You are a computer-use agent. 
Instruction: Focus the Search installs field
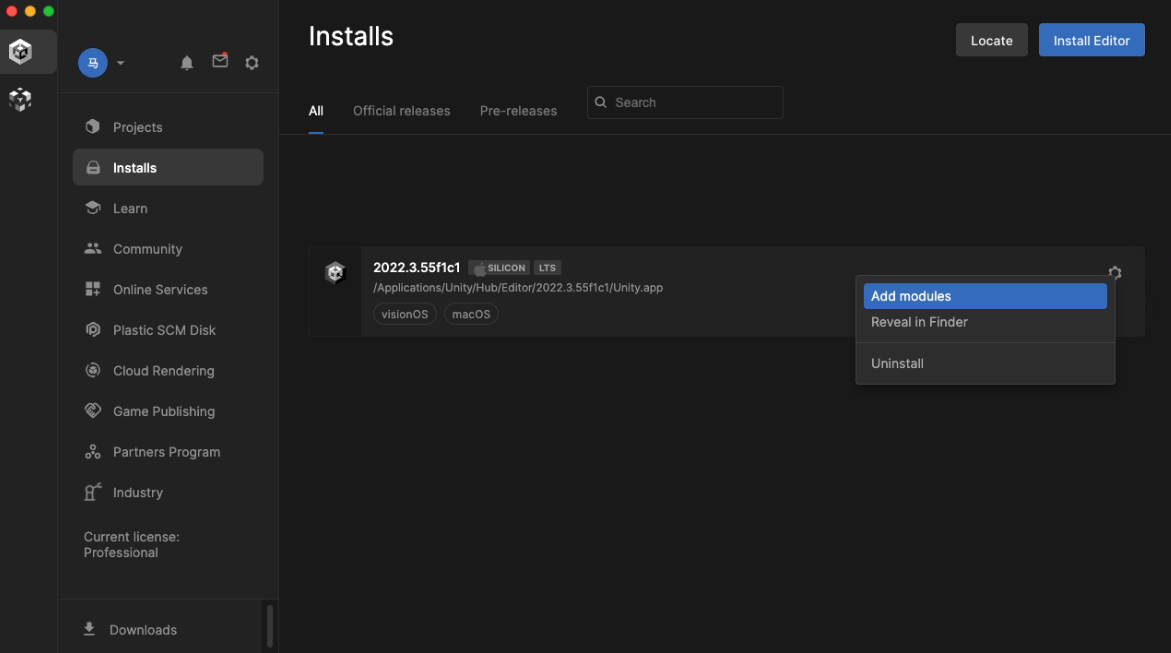685,102
